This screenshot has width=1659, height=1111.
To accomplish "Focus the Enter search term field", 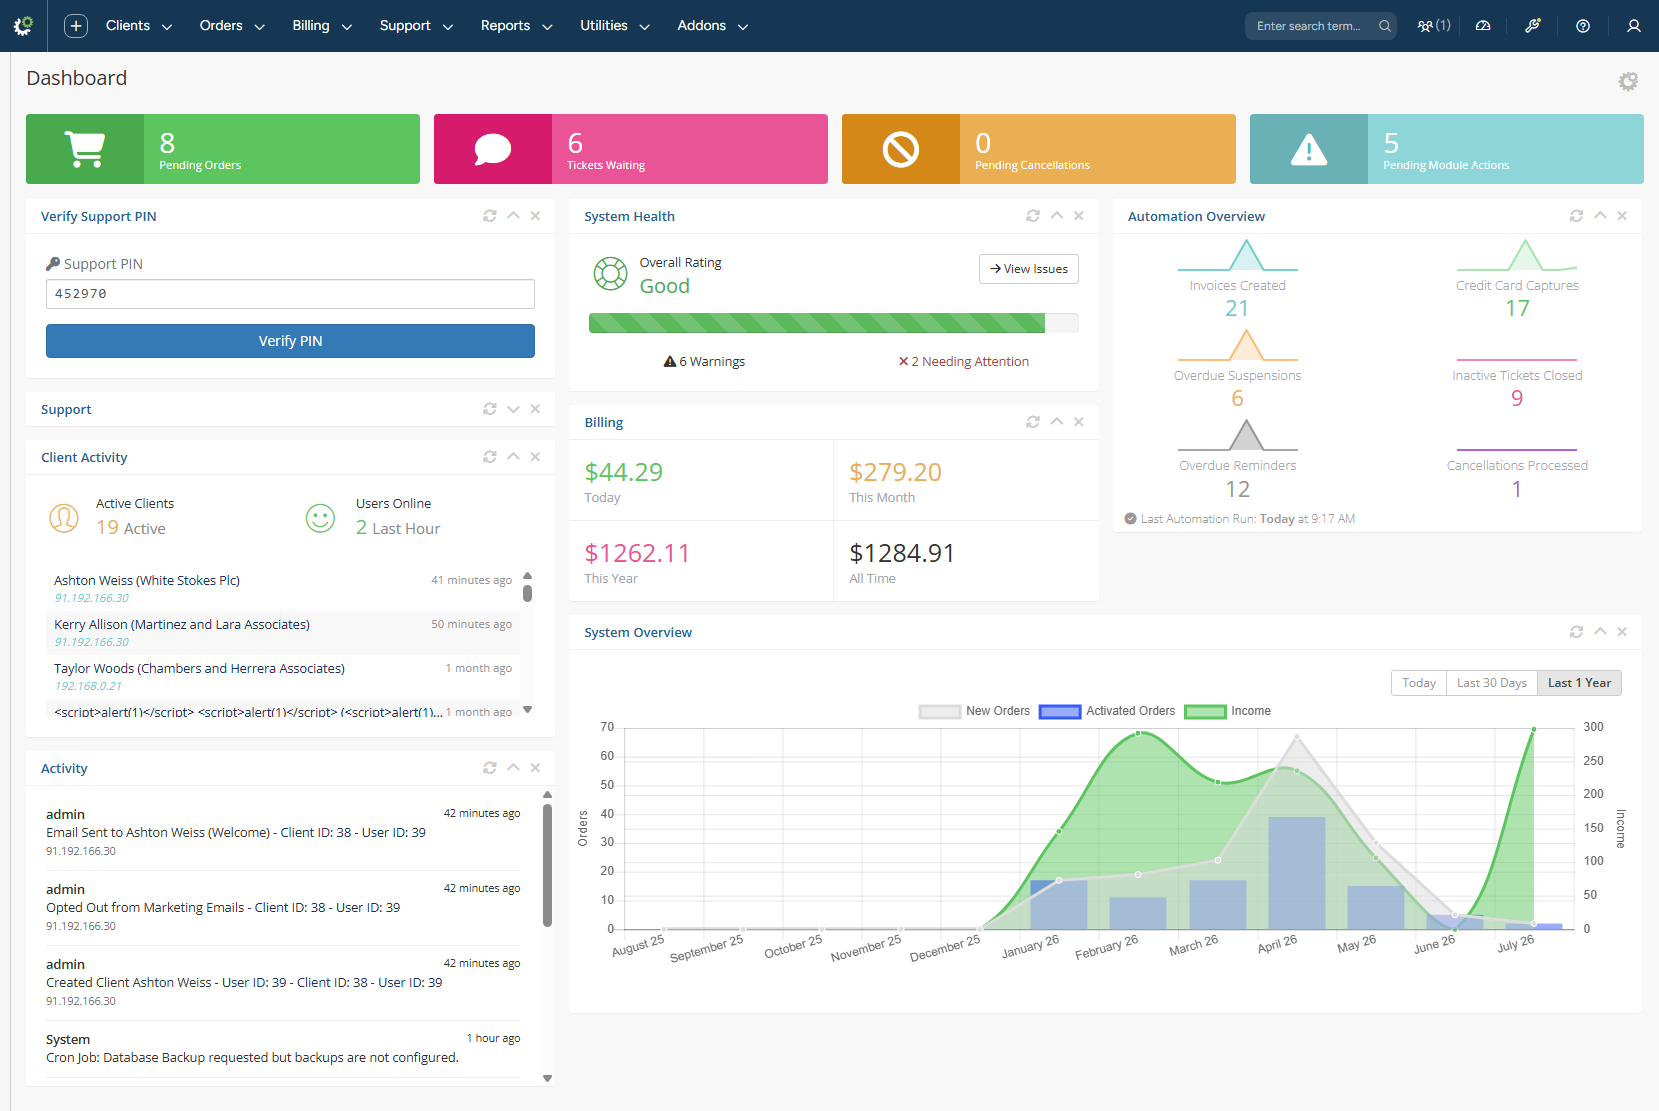I will (x=1311, y=26).
